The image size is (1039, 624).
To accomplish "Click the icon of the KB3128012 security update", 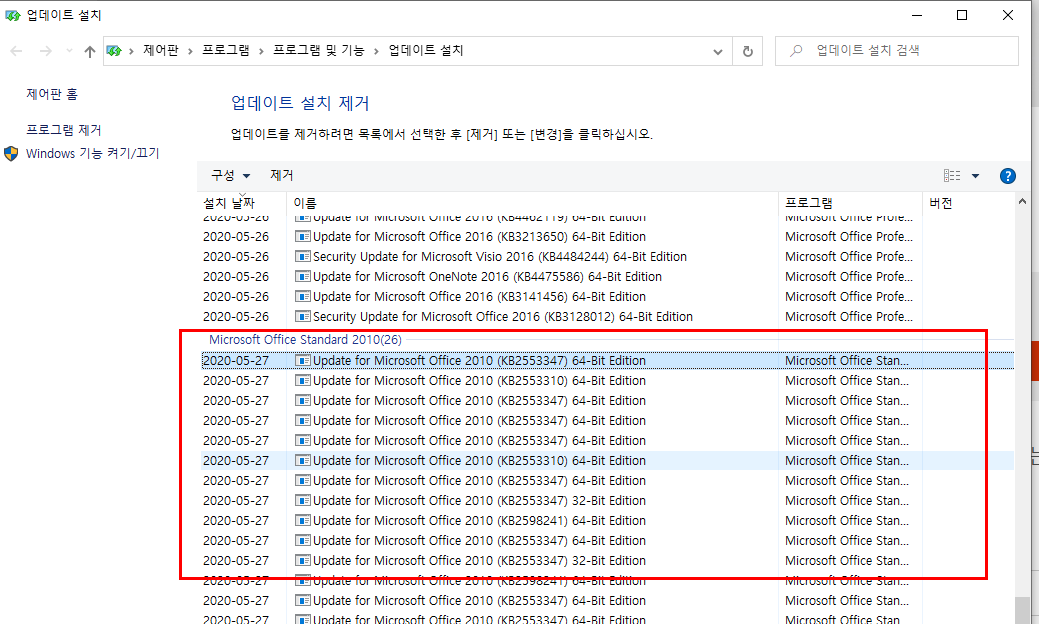I will pyautogui.click(x=303, y=317).
